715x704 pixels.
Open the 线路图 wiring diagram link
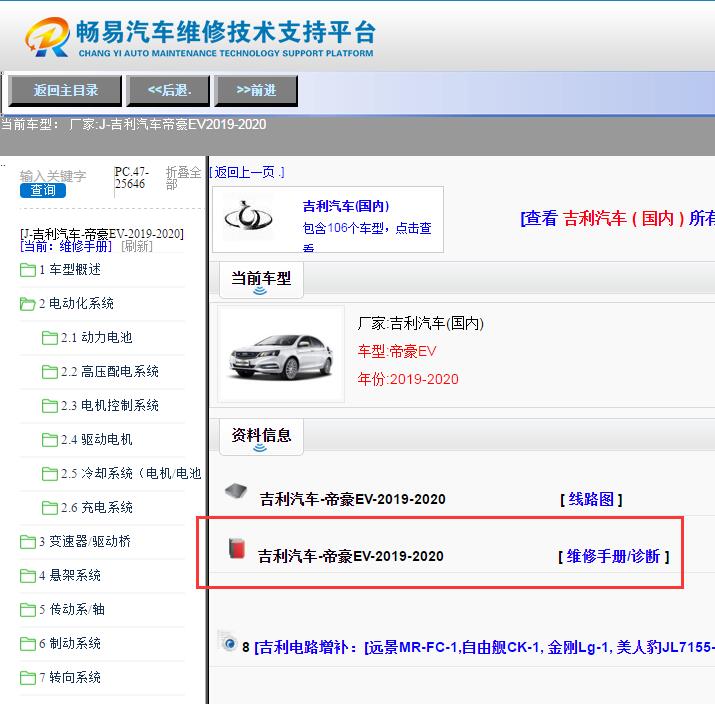(x=591, y=499)
